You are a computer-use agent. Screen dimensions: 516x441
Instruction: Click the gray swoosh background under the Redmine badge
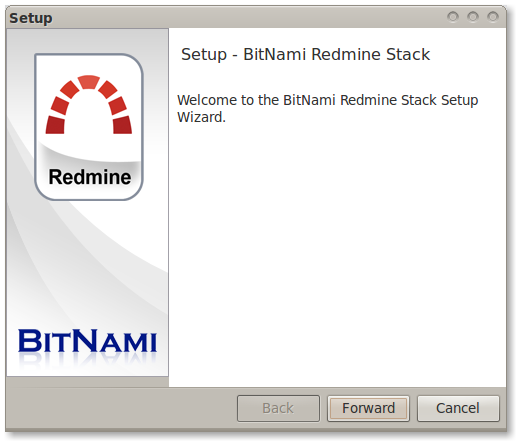[x=87, y=260]
